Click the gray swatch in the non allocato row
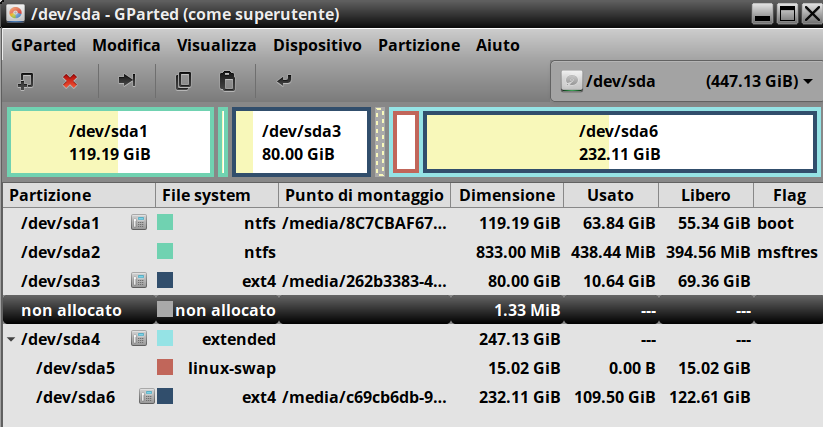Screen dimensions: 823x427 pos(165,309)
